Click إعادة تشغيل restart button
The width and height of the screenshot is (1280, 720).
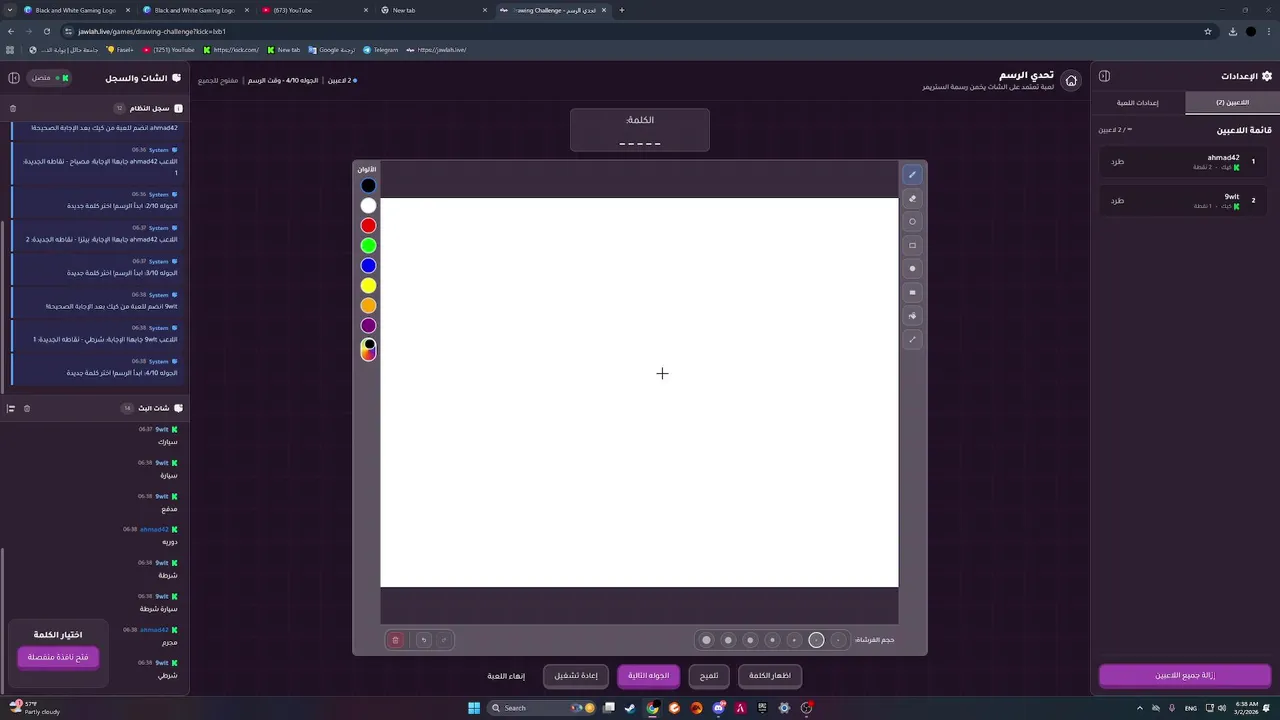(576, 676)
